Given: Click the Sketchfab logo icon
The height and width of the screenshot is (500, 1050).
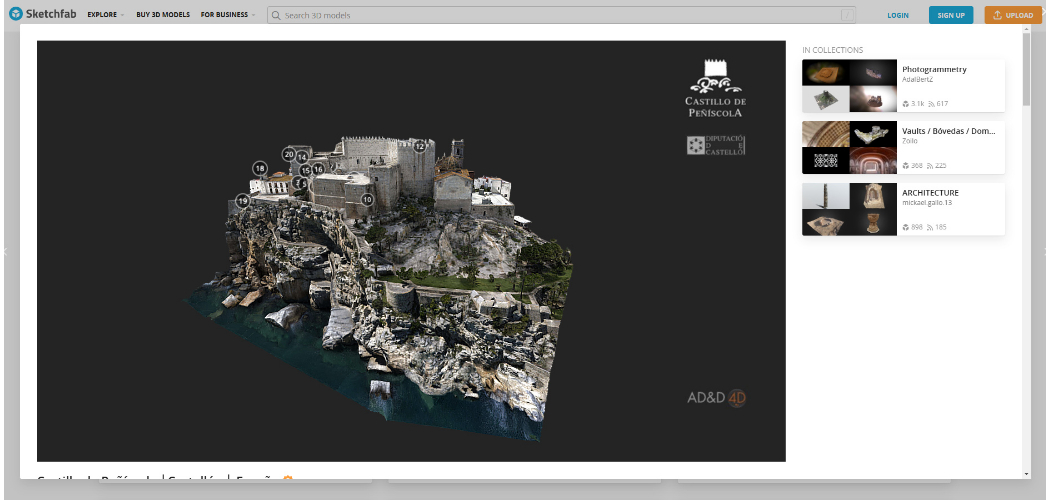Looking at the screenshot, I should (16, 15).
